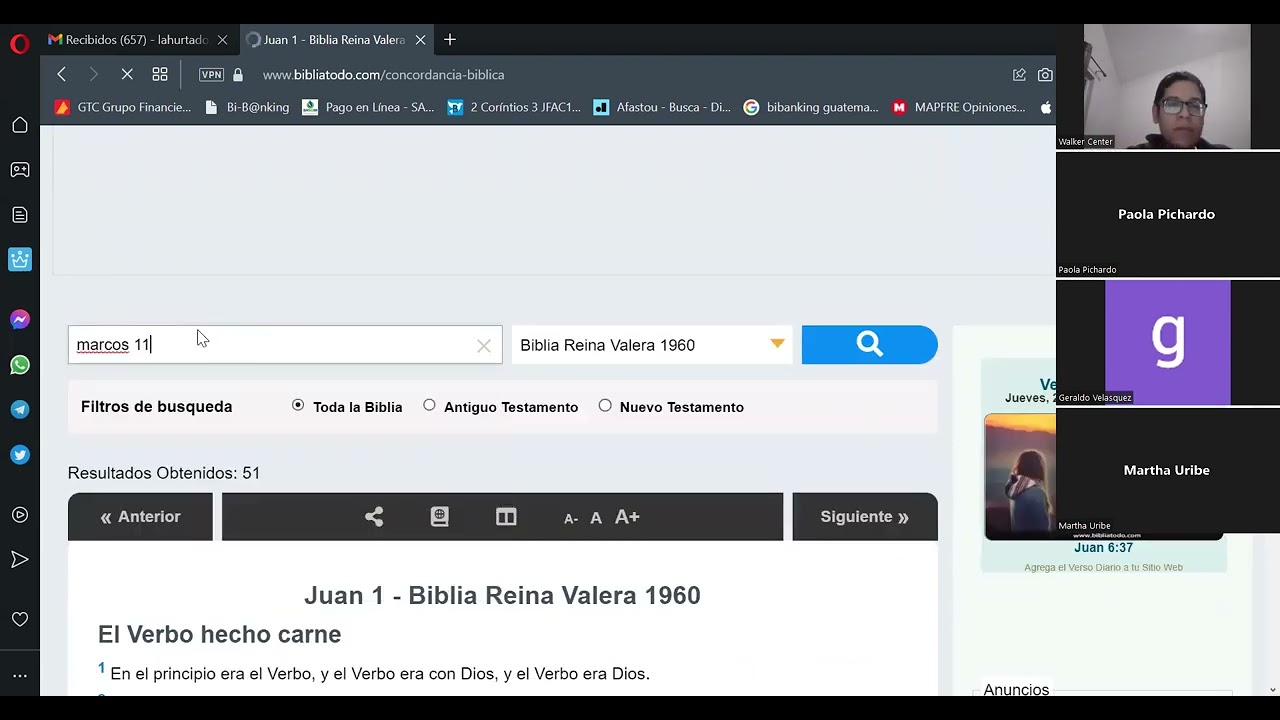The height and width of the screenshot is (720, 1280).
Task: Click the share icon in the chapter toolbar
Action: [x=374, y=517]
